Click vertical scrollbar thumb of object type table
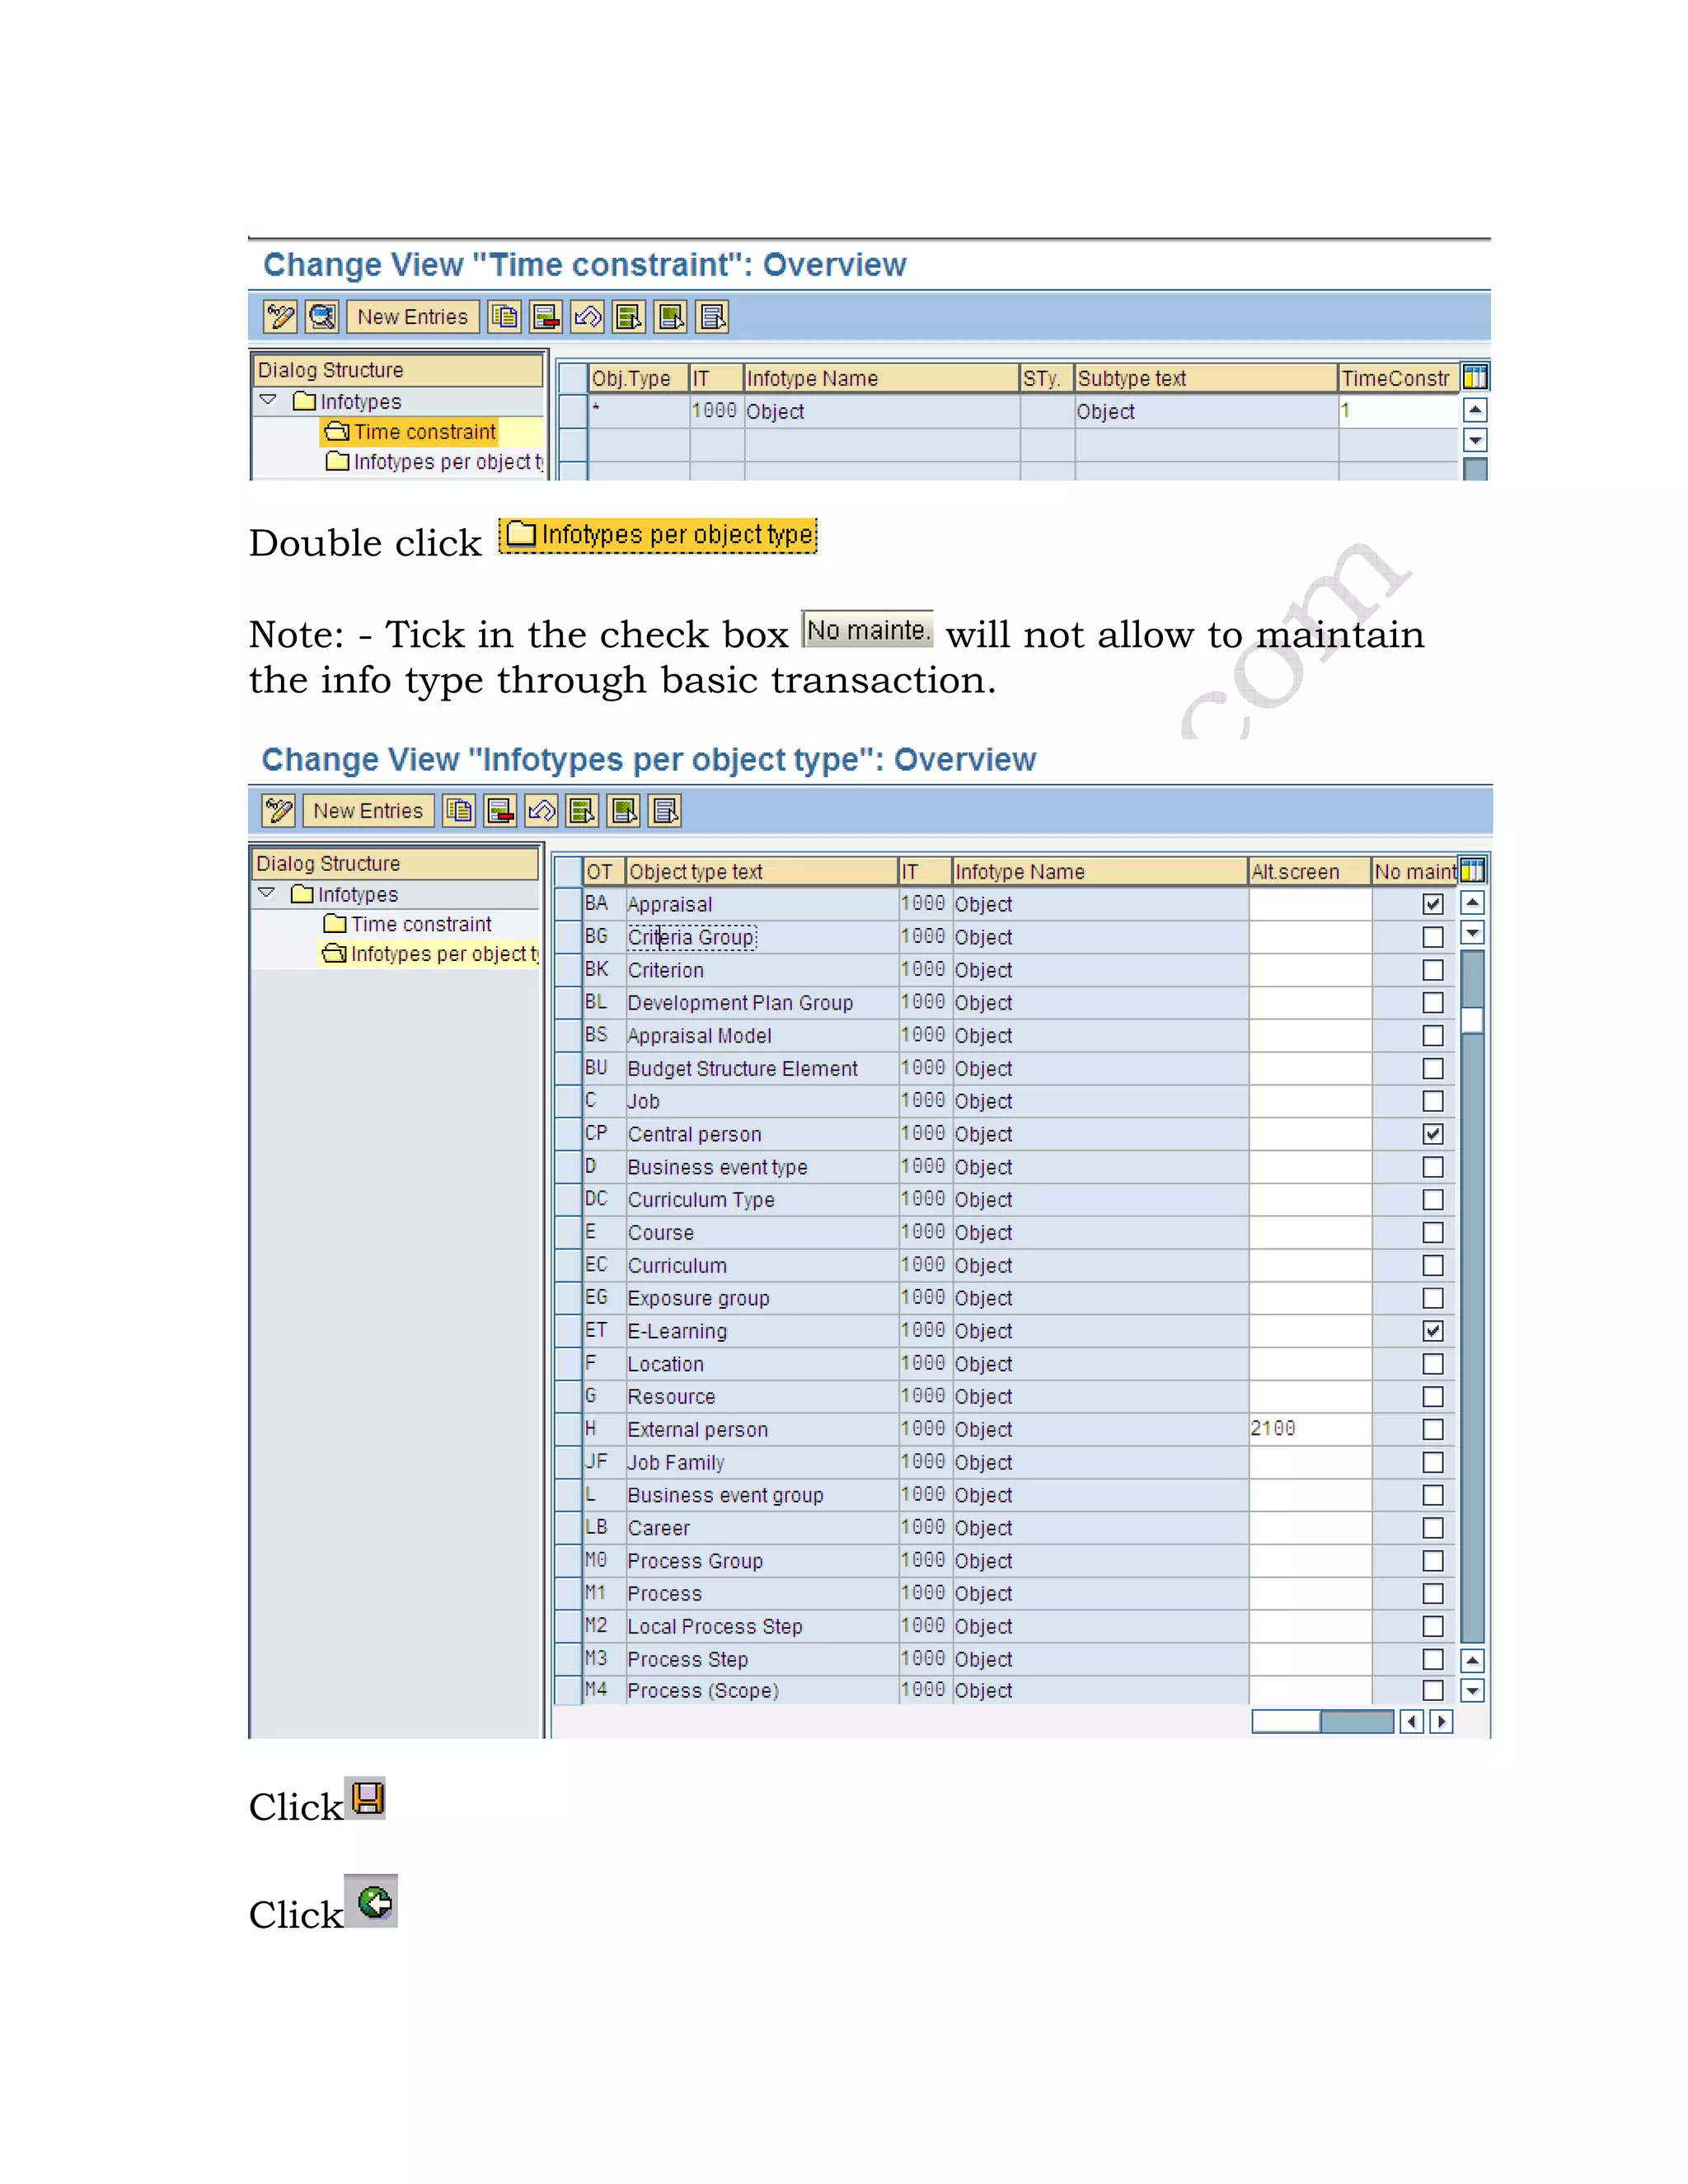This screenshot has height=2184, width=1688. [1472, 1020]
